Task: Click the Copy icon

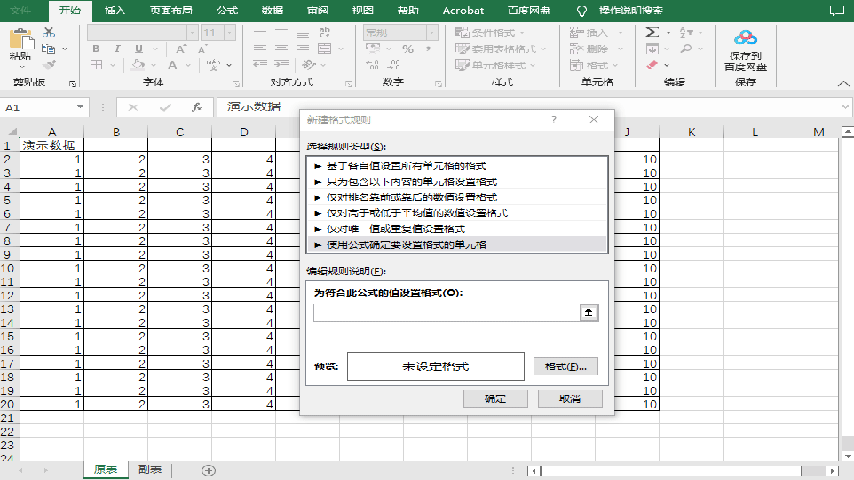Action: click(x=48, y=49)
